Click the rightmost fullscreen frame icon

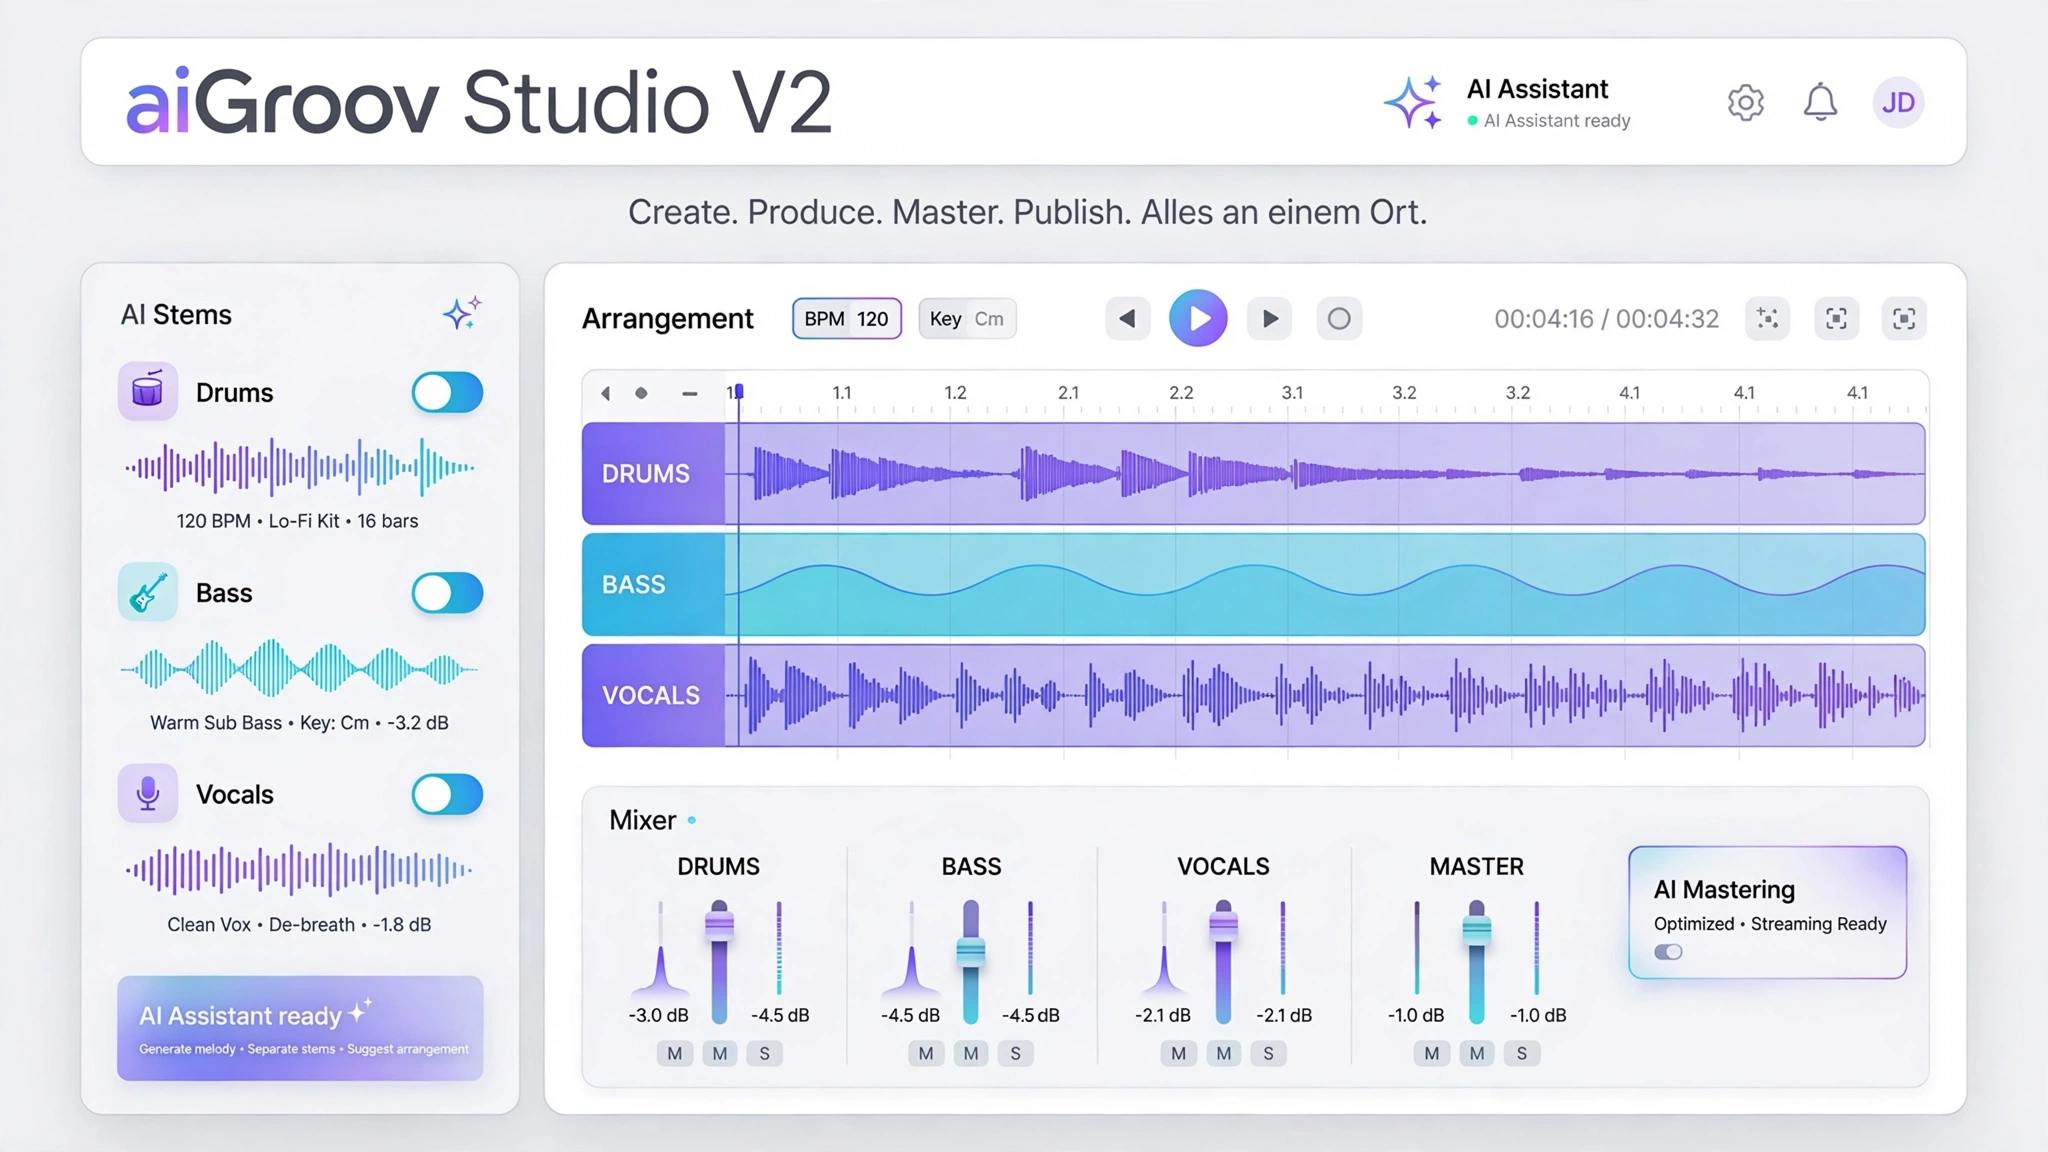[1904, 319]
